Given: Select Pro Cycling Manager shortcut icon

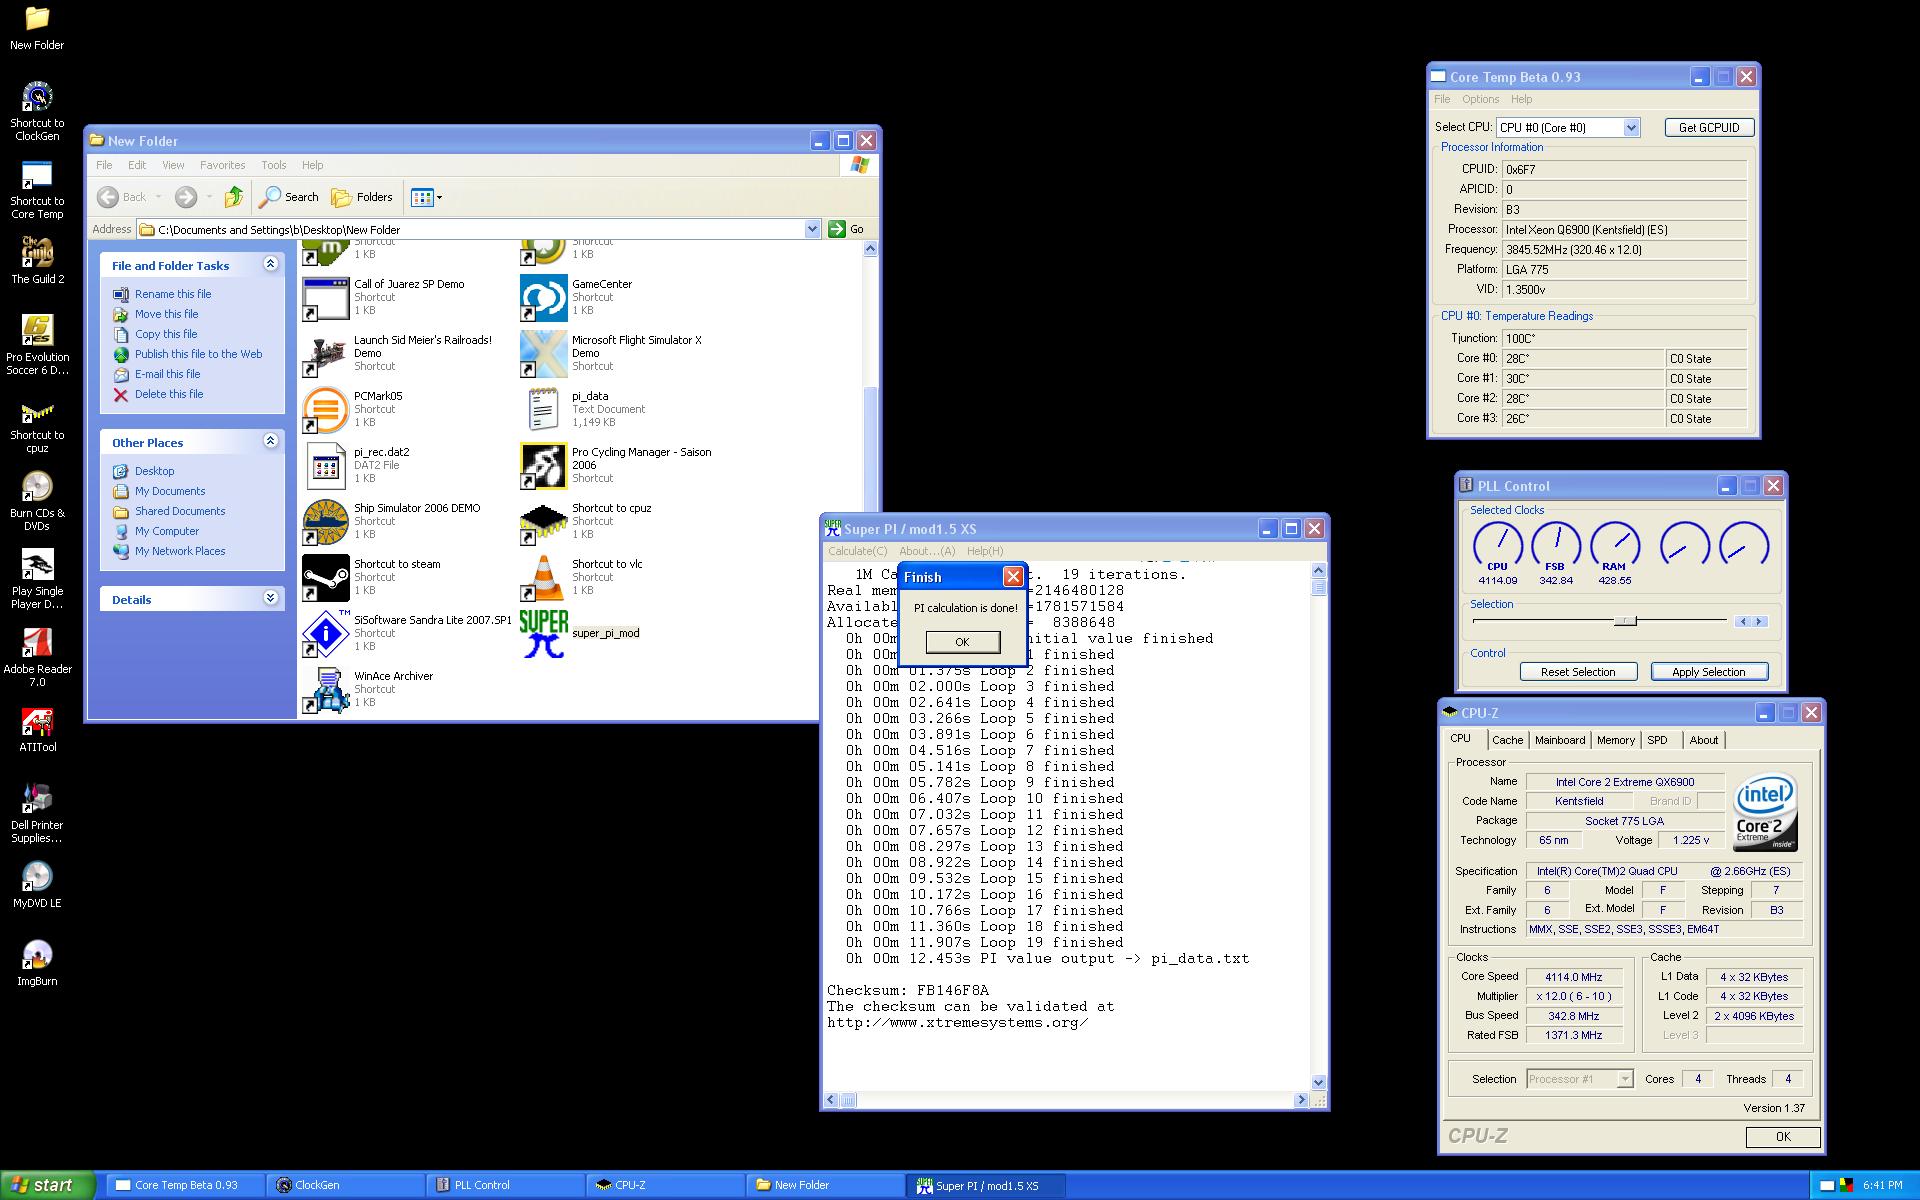Looking at the screenshot, I should tap(543, 466).
